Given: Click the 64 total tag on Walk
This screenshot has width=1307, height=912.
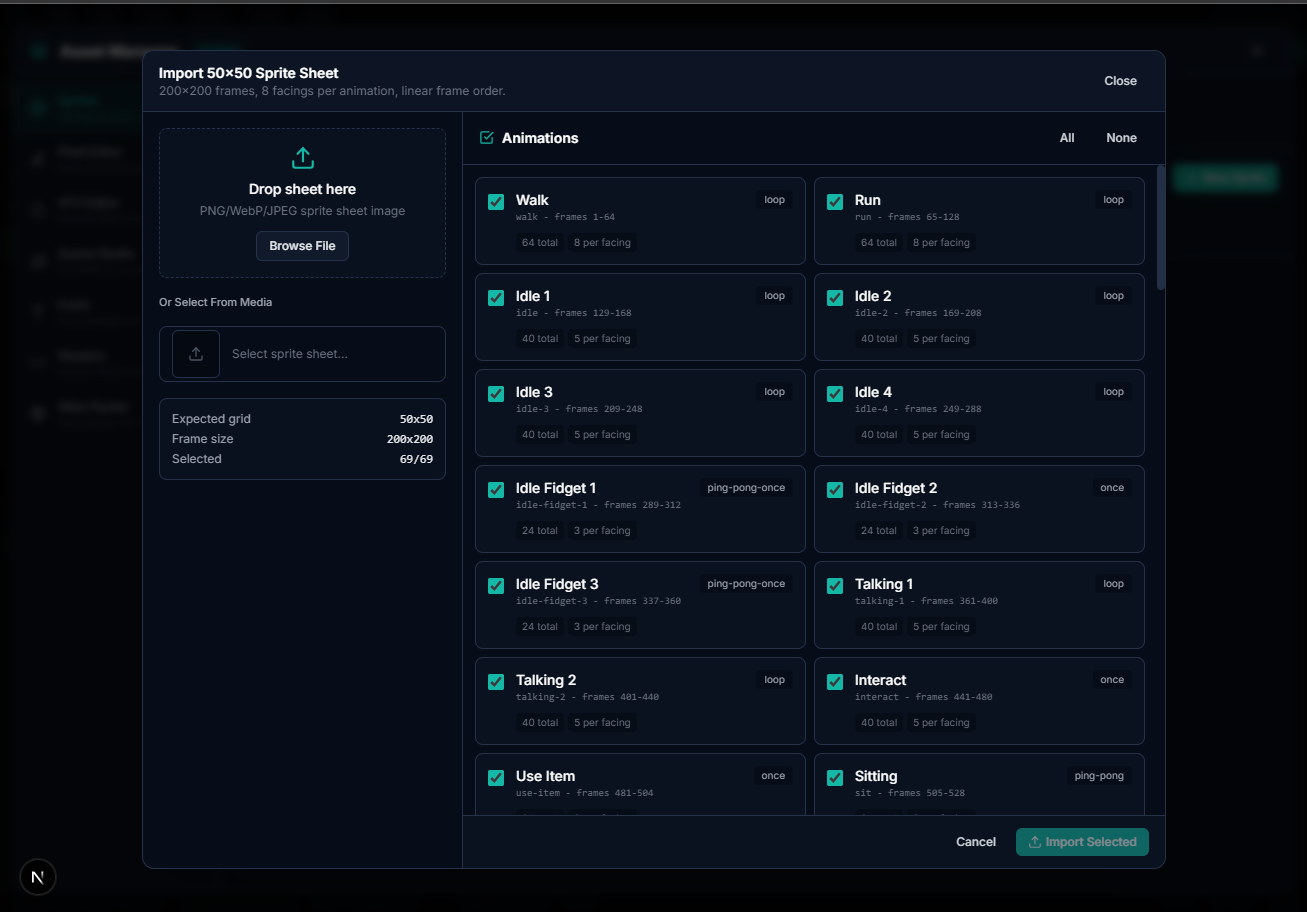Looking at the screenshot, I should pyautogui.click(x=540, y=243).
